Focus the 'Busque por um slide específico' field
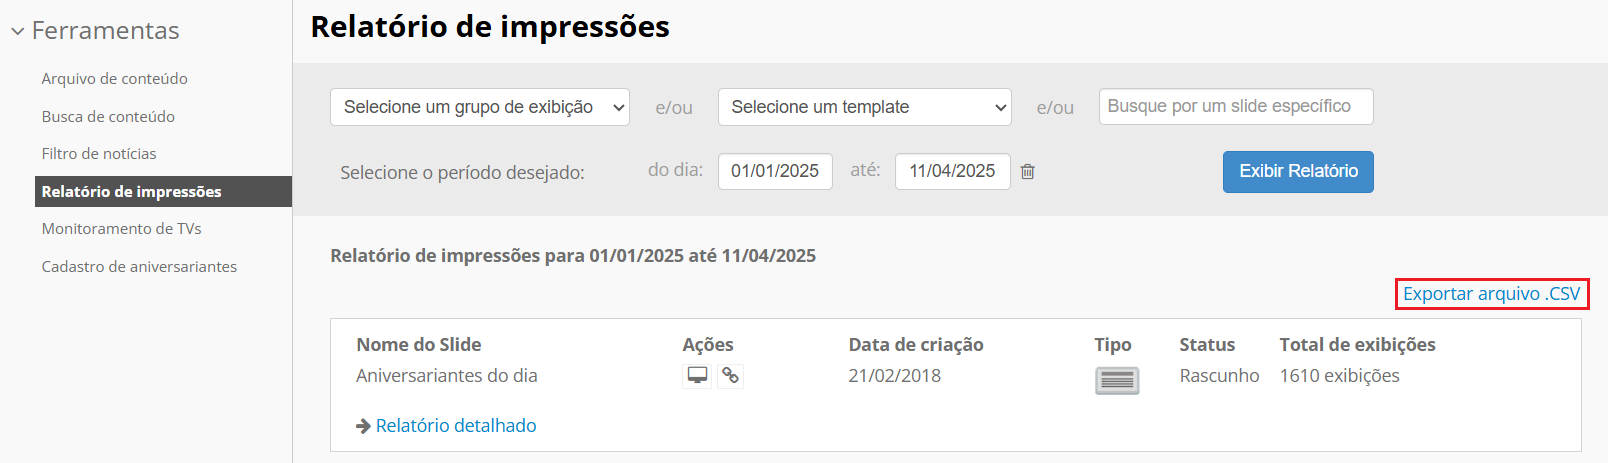The width and height of the screenshot is (1608, 463). [1235, 107]
